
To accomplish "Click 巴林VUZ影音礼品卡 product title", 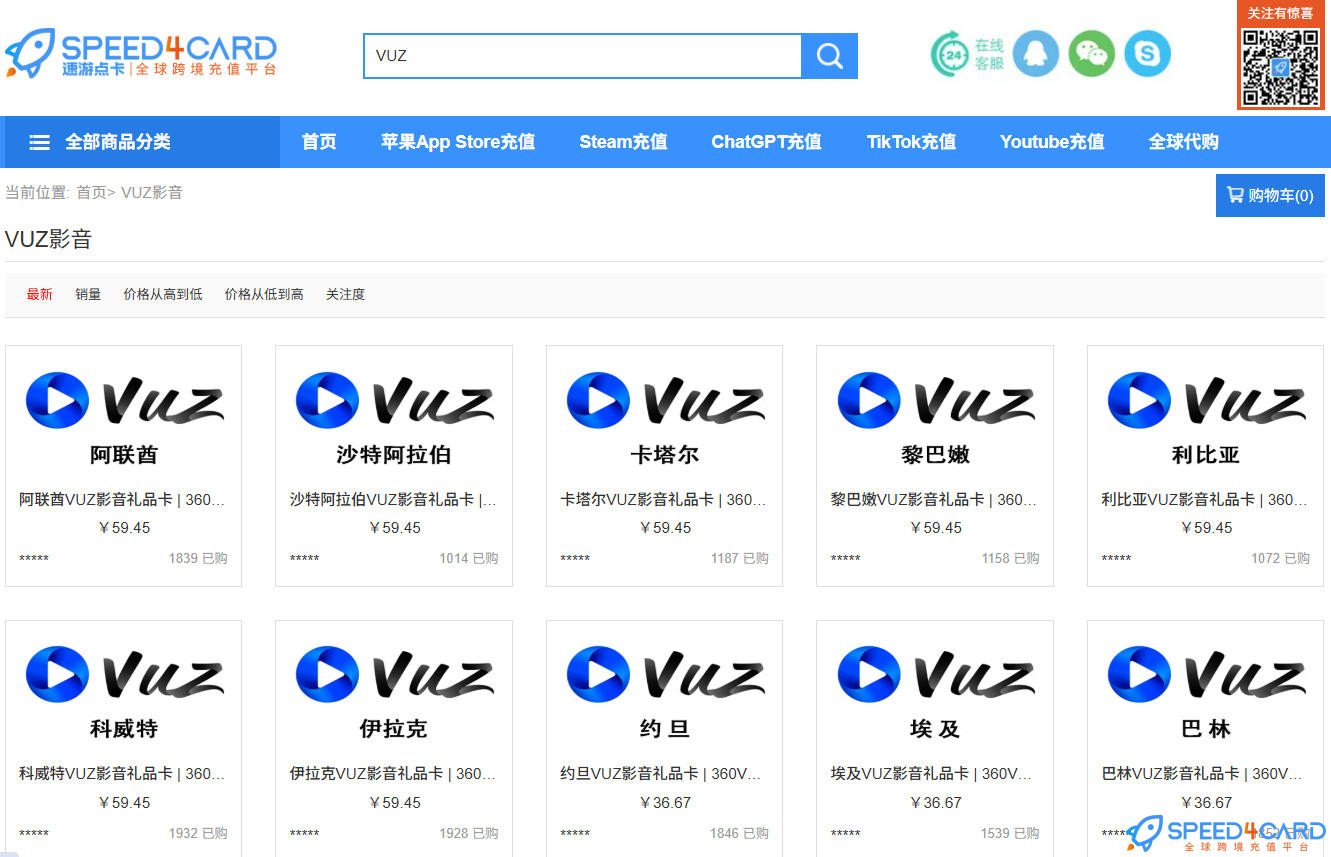I will (1202, 773).
